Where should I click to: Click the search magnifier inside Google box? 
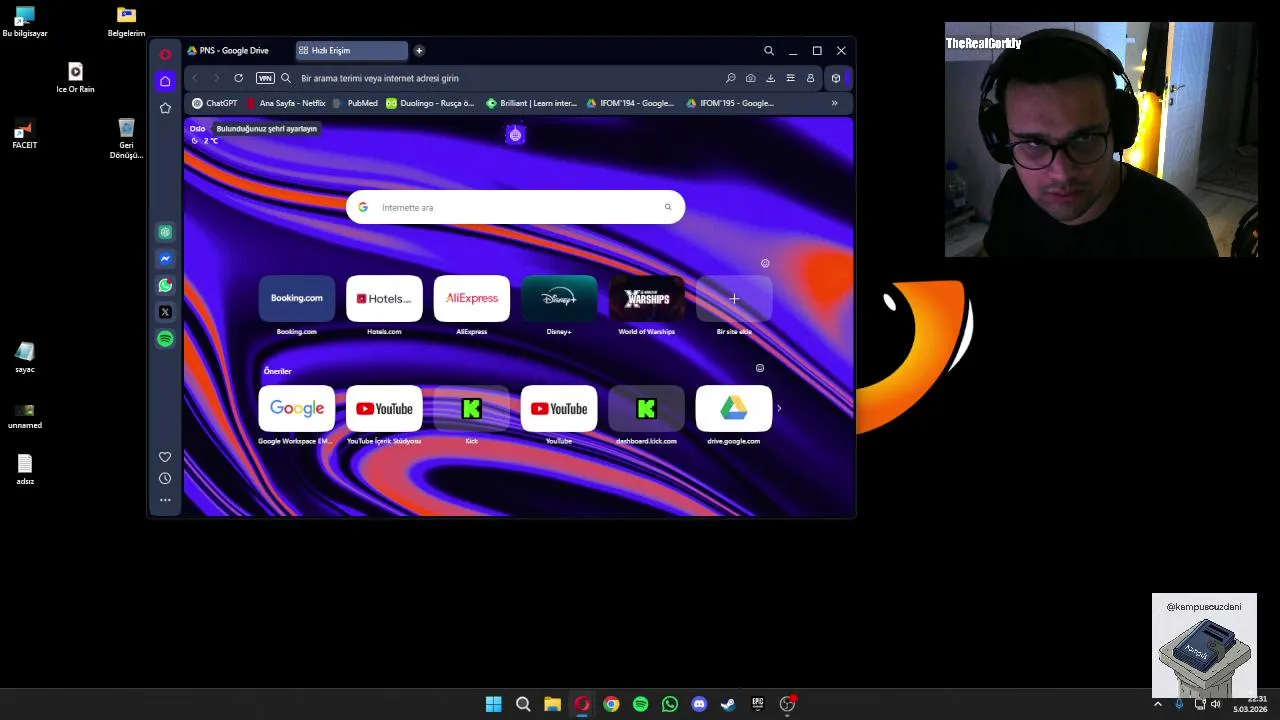668,207
